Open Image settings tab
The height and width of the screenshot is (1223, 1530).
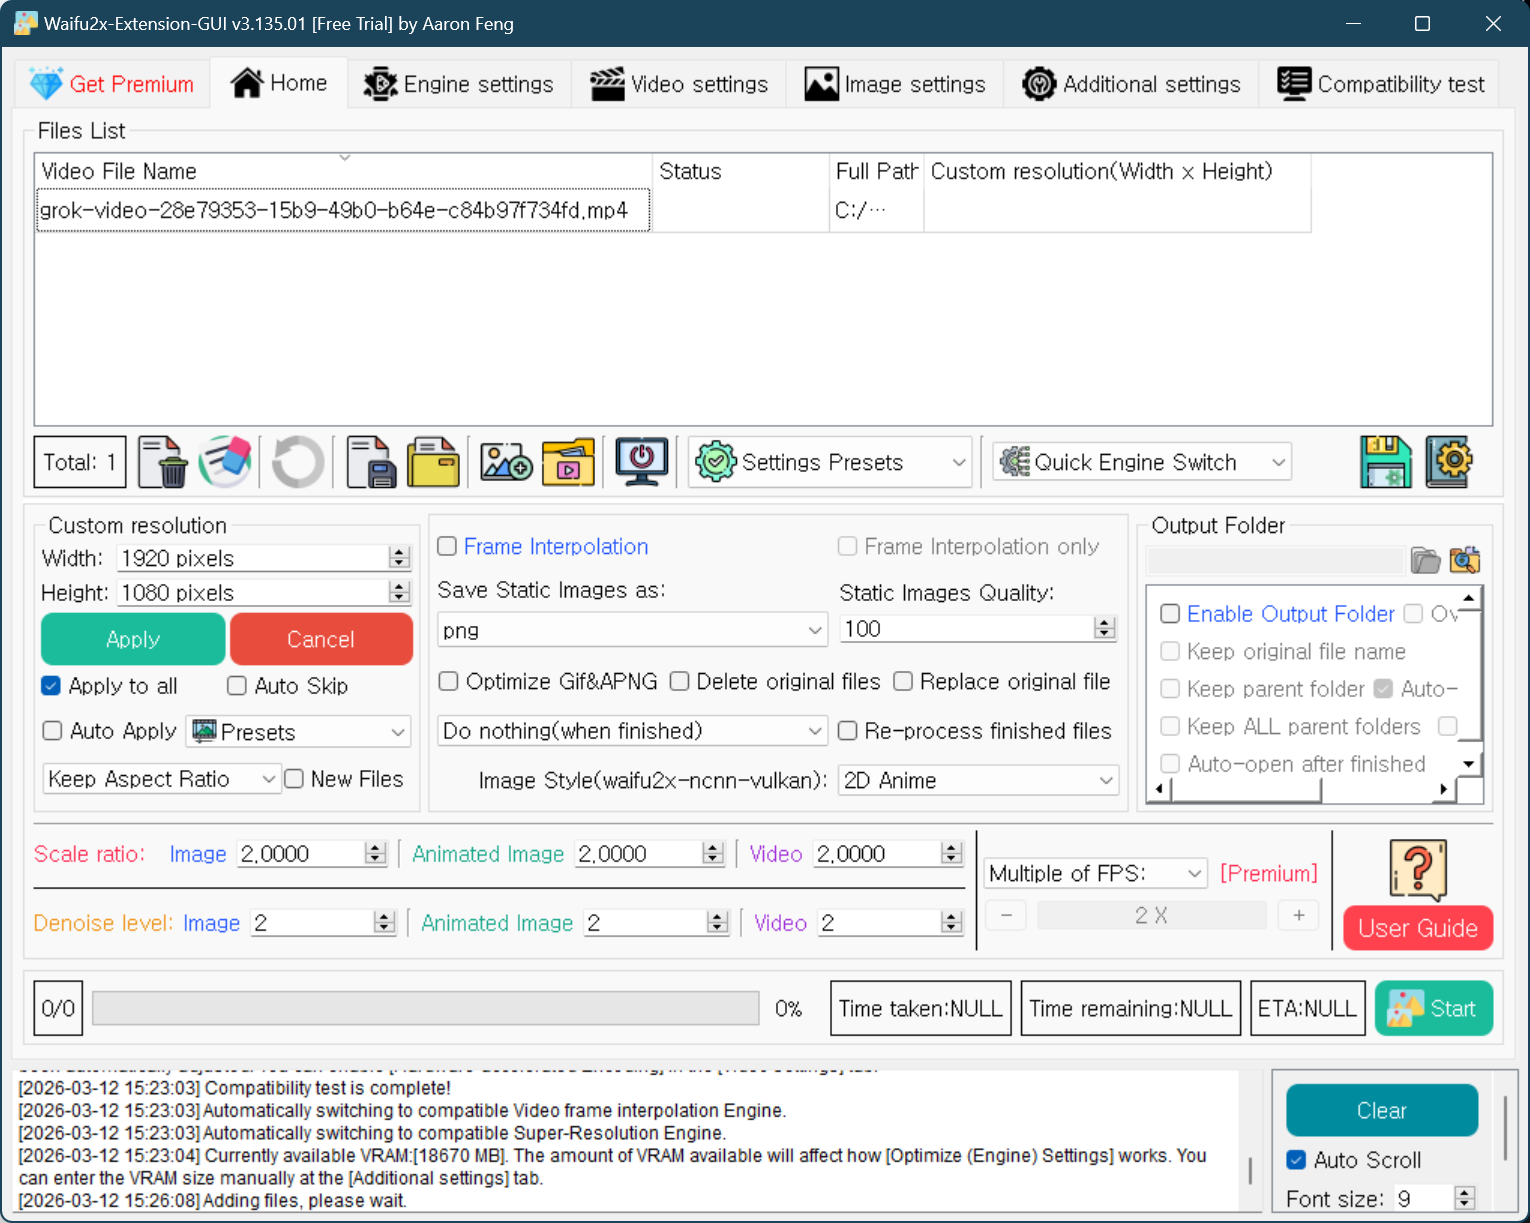click(895, 84)
